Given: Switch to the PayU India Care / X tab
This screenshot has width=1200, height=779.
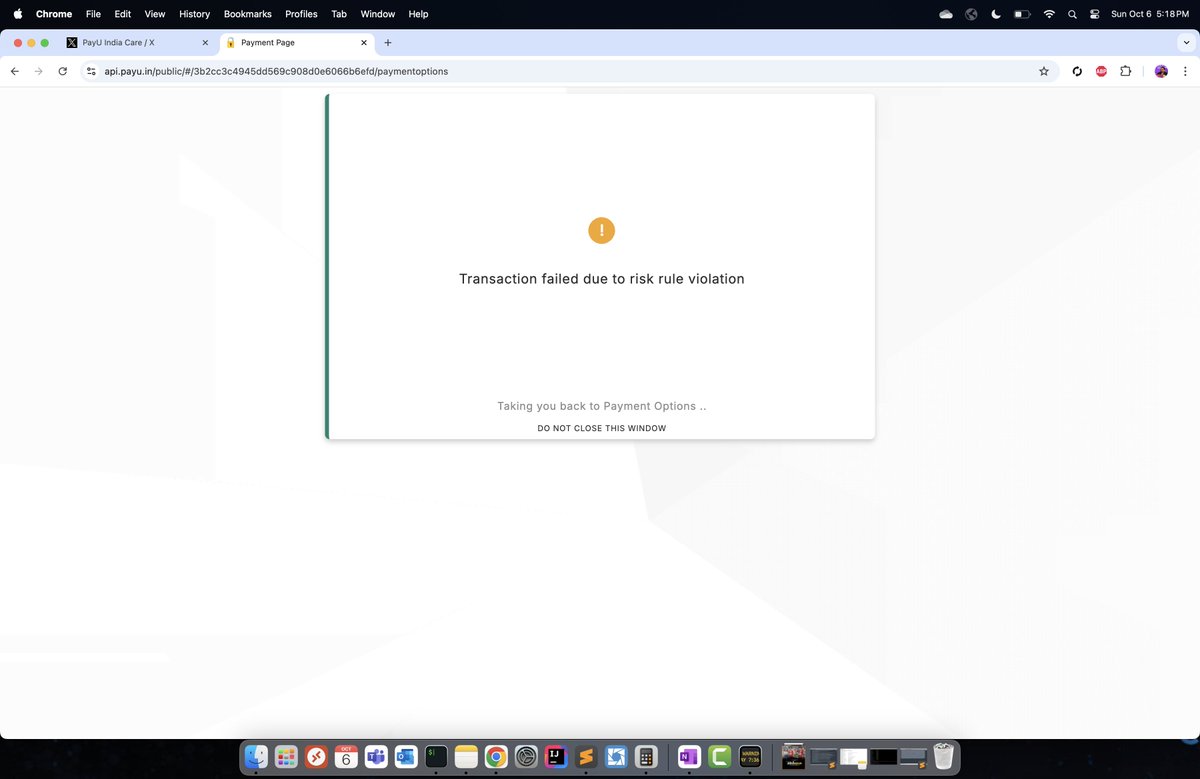Looking at the screenshot, I should pyautogui.click(x=136, y=43).
